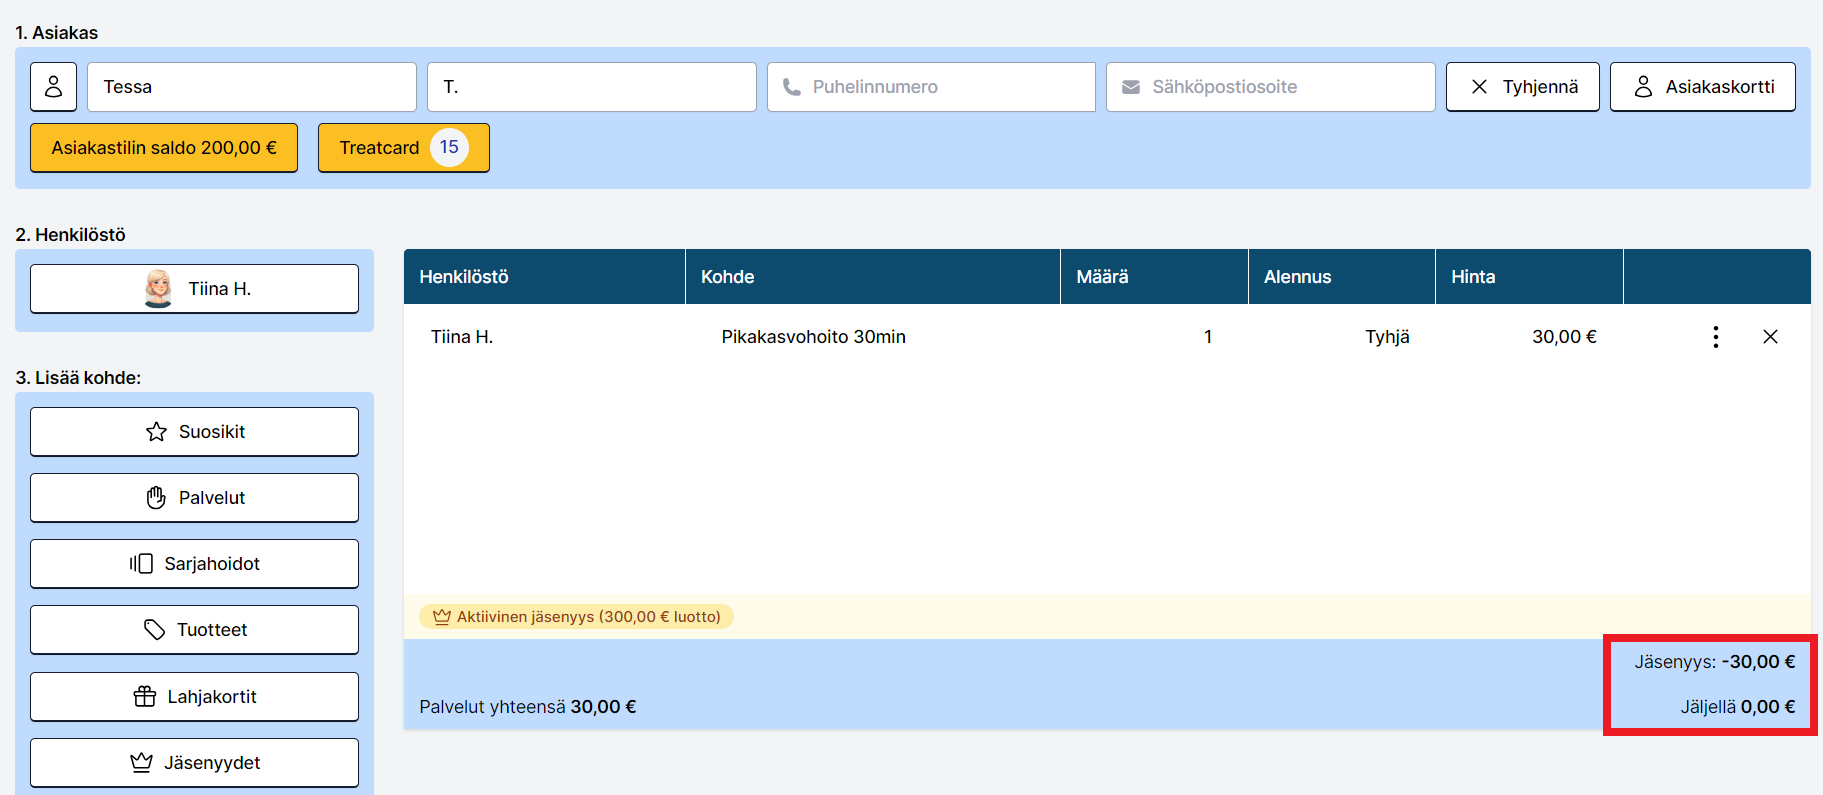Image resolution: width=1823 pixels, height=795 pixels.
Task: Click the first name field containing Tessa
Action: coord(252,87)
